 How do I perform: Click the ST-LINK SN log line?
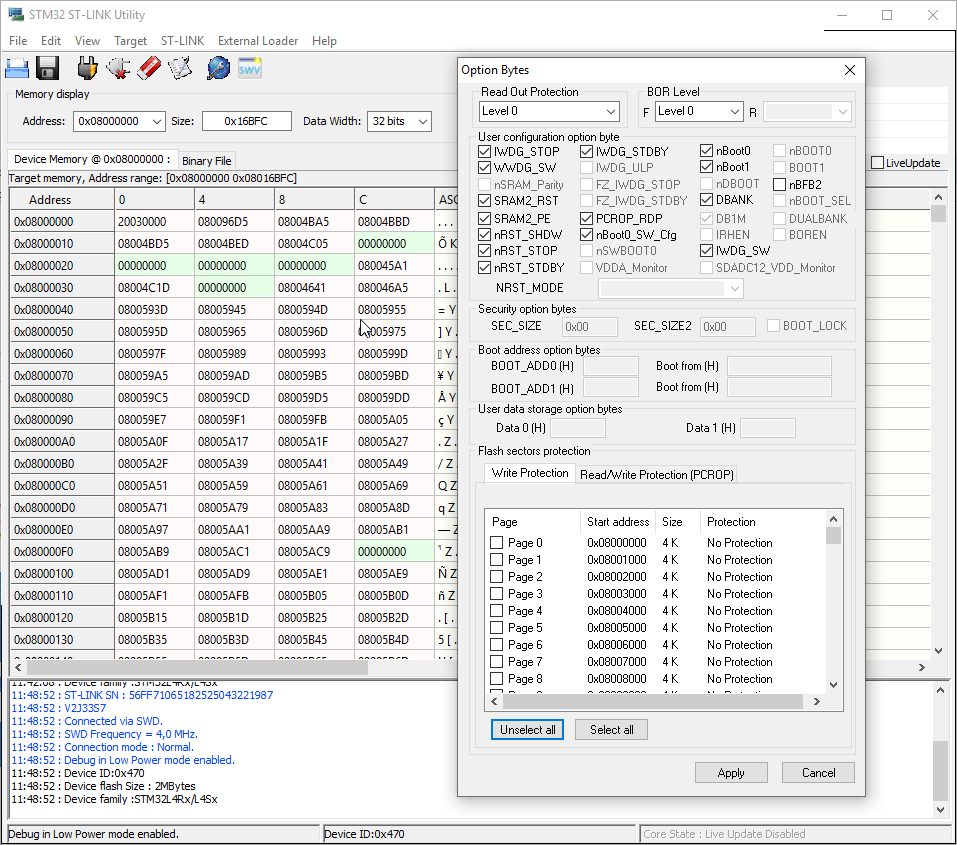(142, 695)
